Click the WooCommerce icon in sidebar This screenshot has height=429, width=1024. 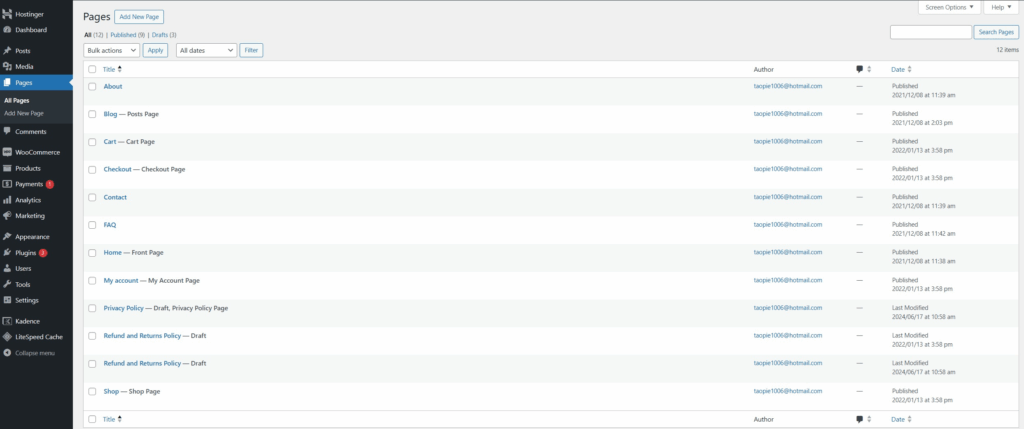(7, 152)
